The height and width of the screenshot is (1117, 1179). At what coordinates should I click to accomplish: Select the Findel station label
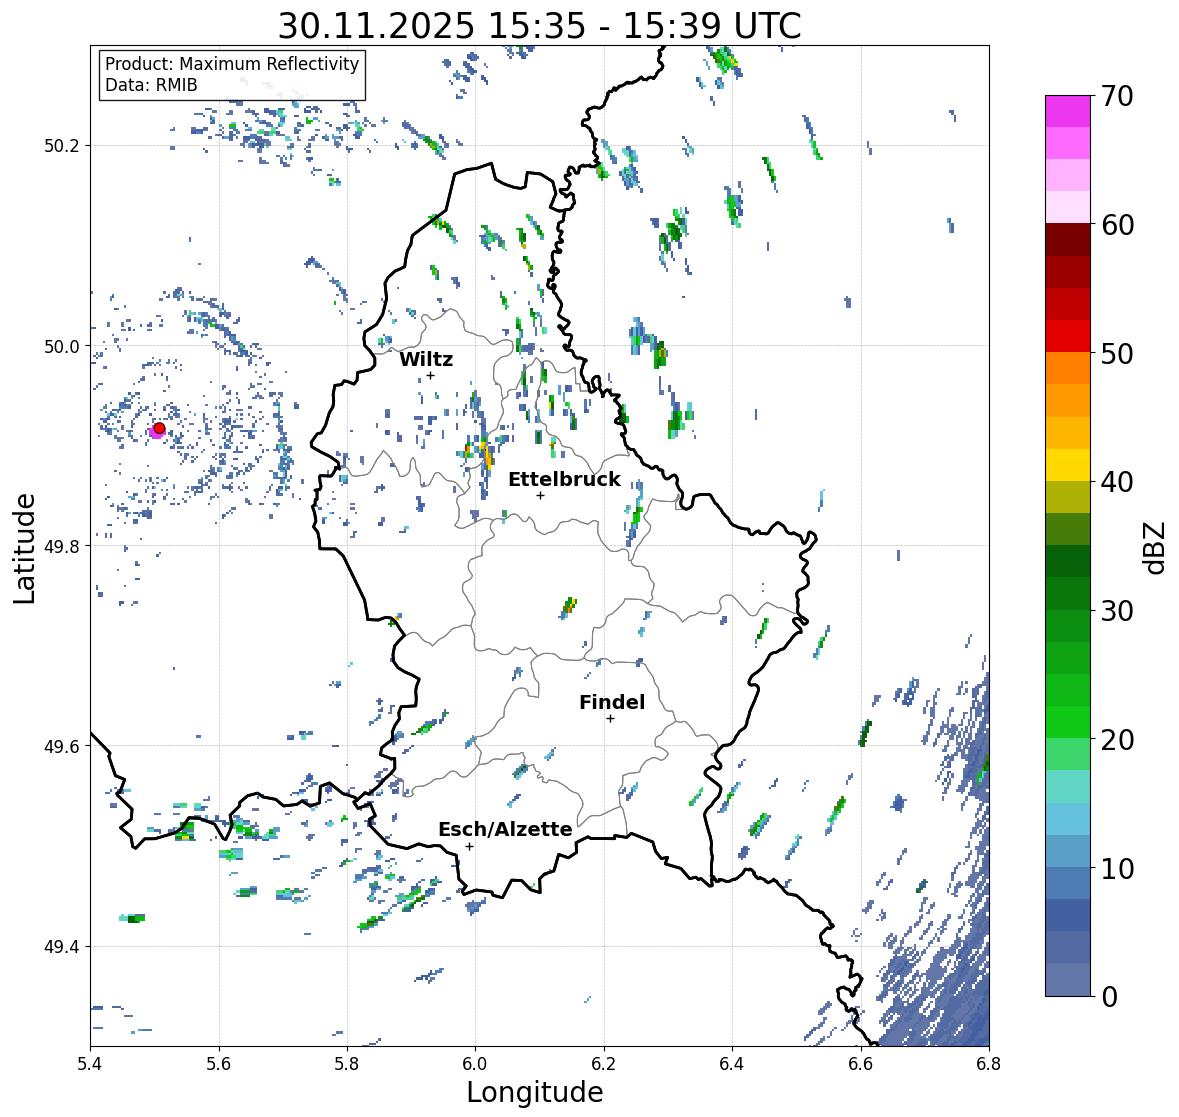(x=611, y=702)
